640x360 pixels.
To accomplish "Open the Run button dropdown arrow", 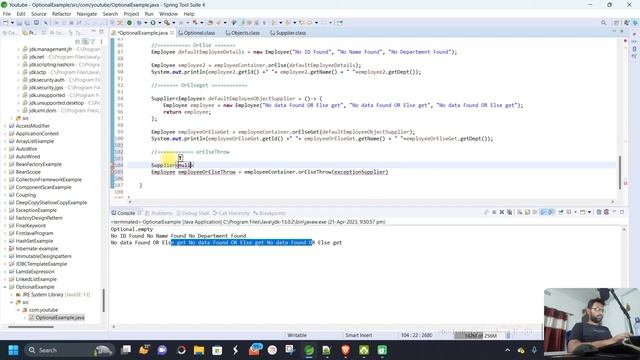I will (159, 23).
